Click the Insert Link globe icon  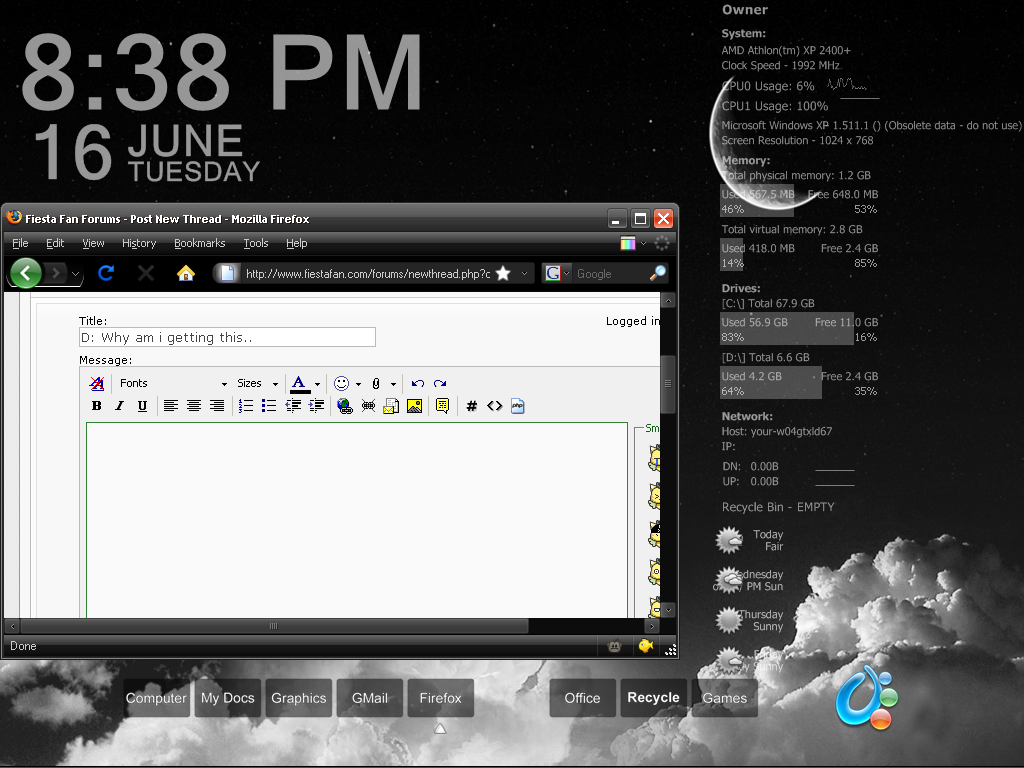point(345,406)
